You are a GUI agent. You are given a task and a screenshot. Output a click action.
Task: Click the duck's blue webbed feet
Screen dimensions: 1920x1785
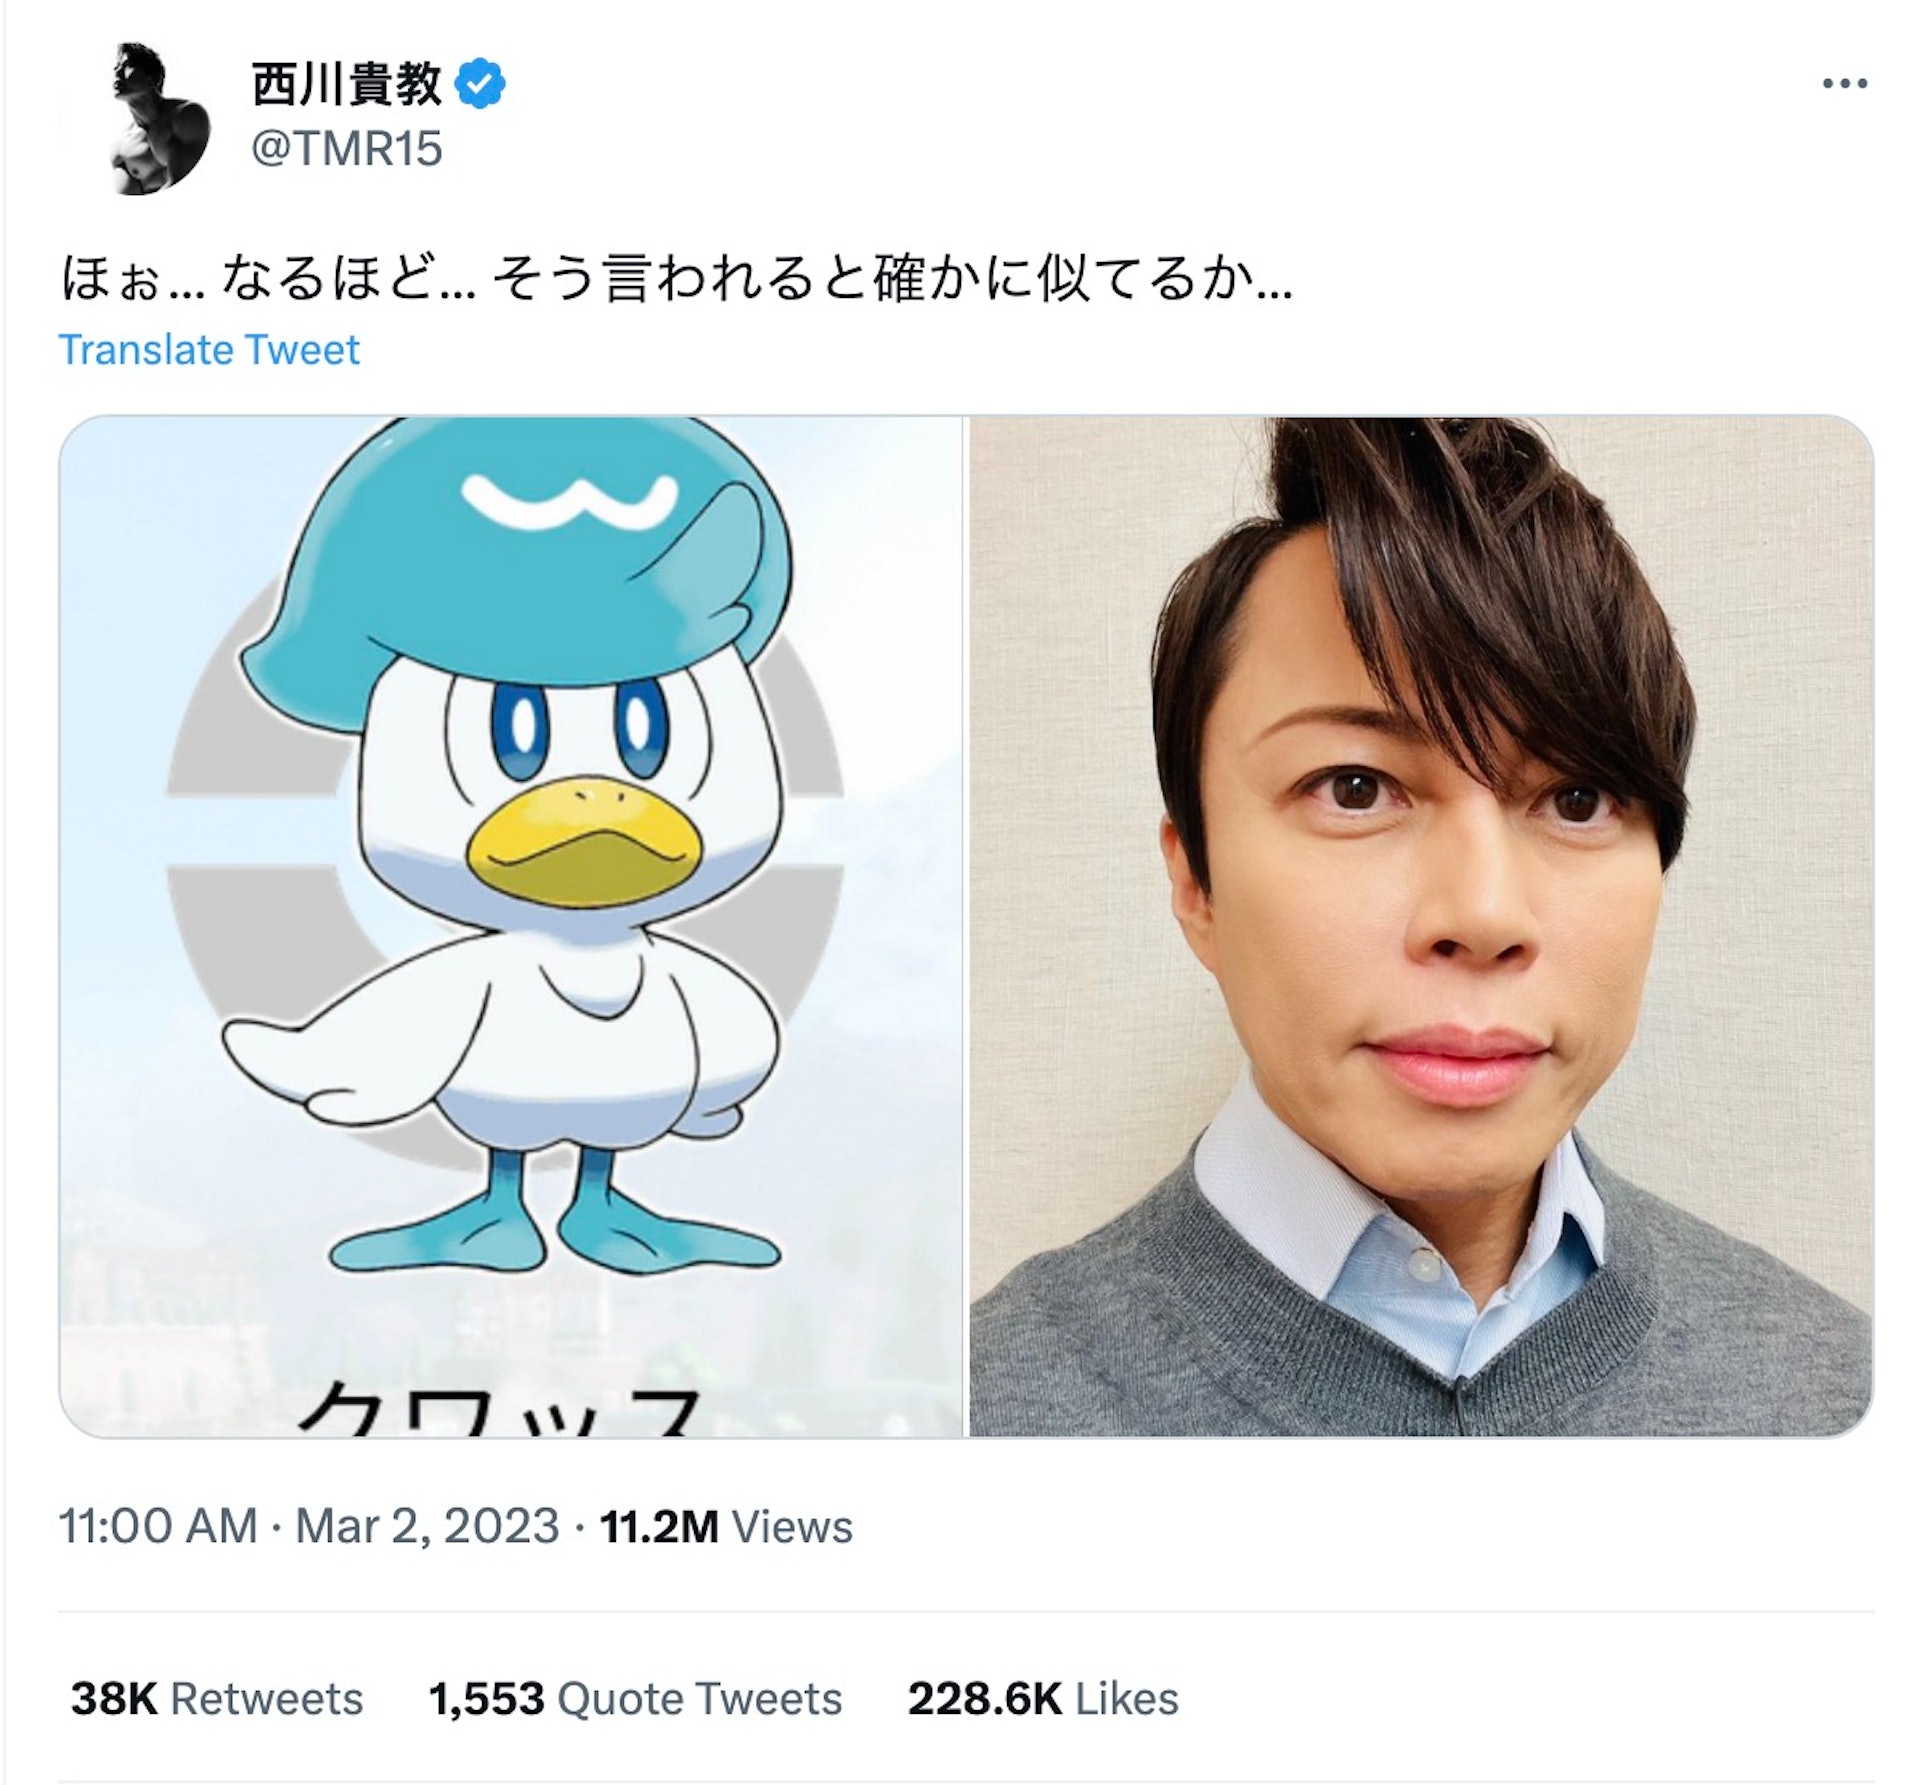point(555,1219)
